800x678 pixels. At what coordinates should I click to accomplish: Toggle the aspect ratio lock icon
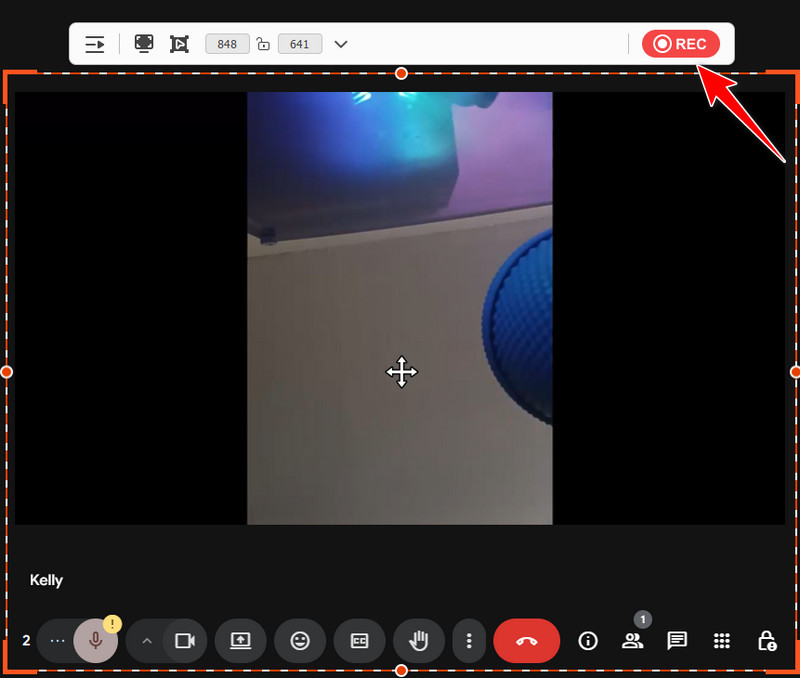coord(263,44)
